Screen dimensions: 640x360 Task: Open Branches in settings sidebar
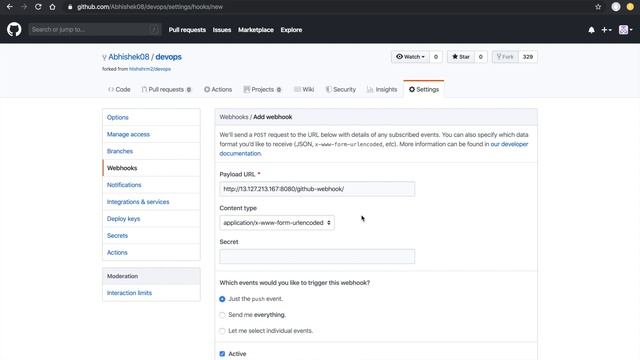[x=151, y=151]
